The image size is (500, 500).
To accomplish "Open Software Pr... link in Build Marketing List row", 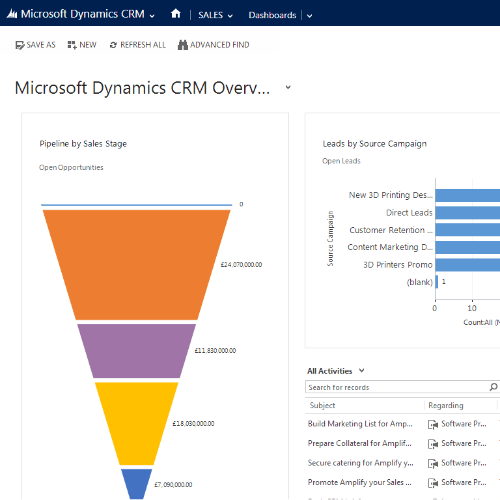I will point(464,424).
